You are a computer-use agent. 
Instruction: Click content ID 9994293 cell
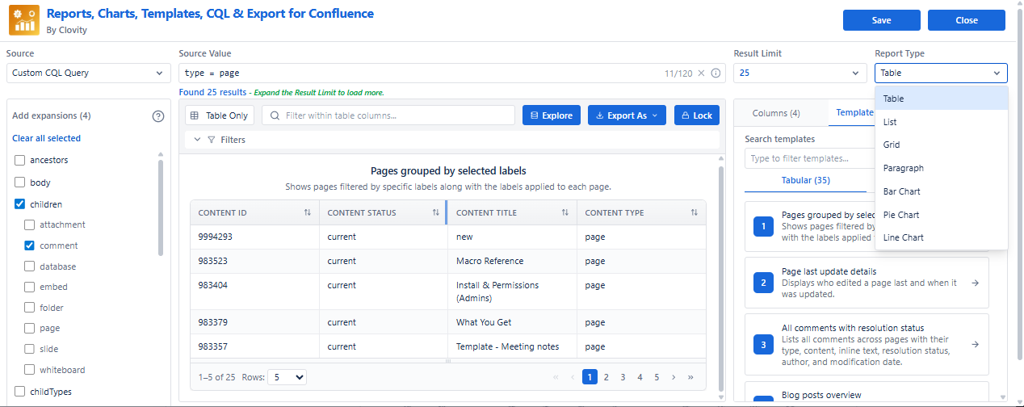(255, 237)
